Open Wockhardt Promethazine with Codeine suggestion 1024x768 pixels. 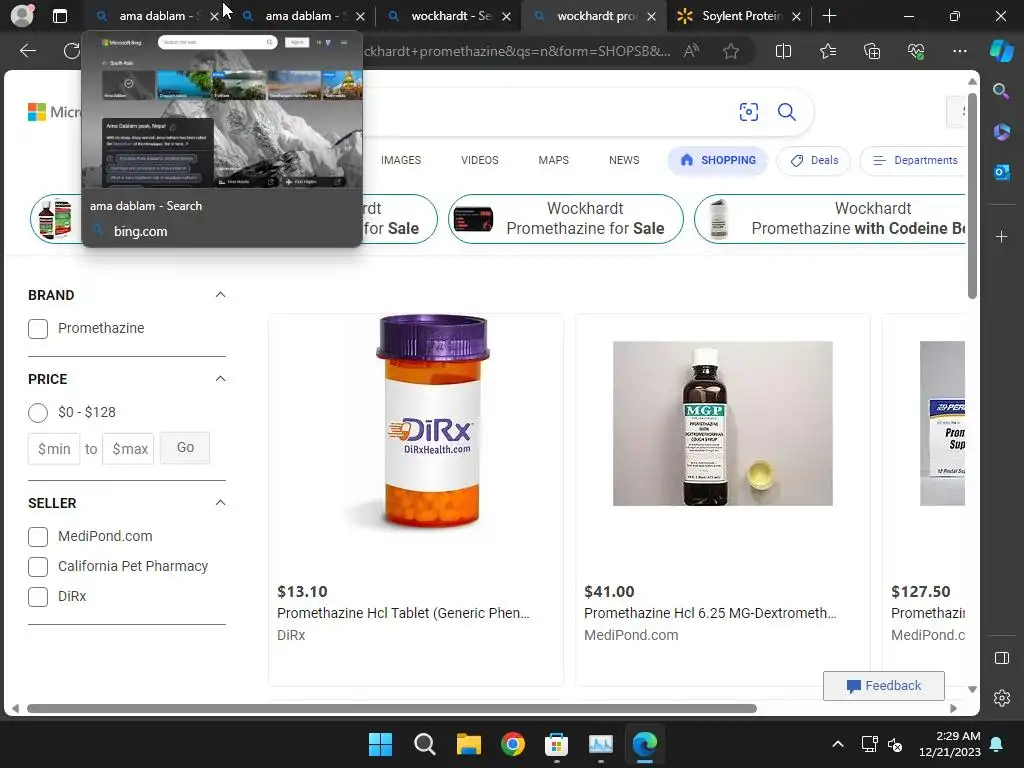pyautogui.click(x=830, y=219)
